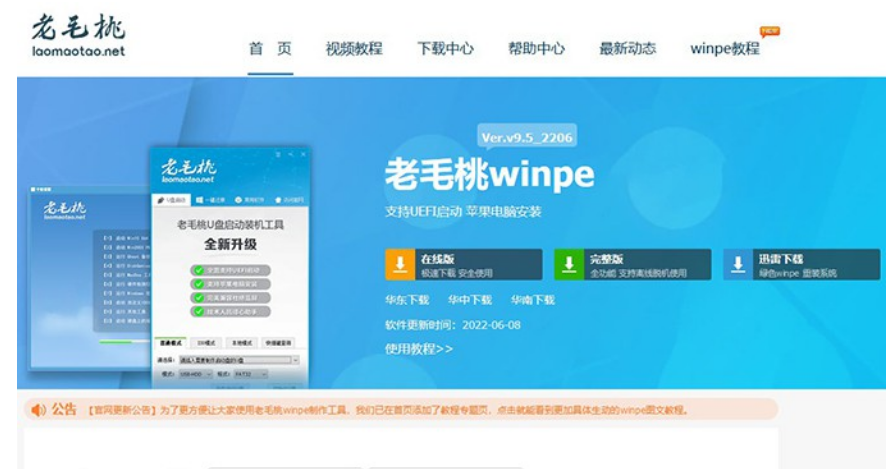Choose 华南下载 mirror link
Viewport: 887px width, 469px height.
pyautogui.click(x=532, y=300)
